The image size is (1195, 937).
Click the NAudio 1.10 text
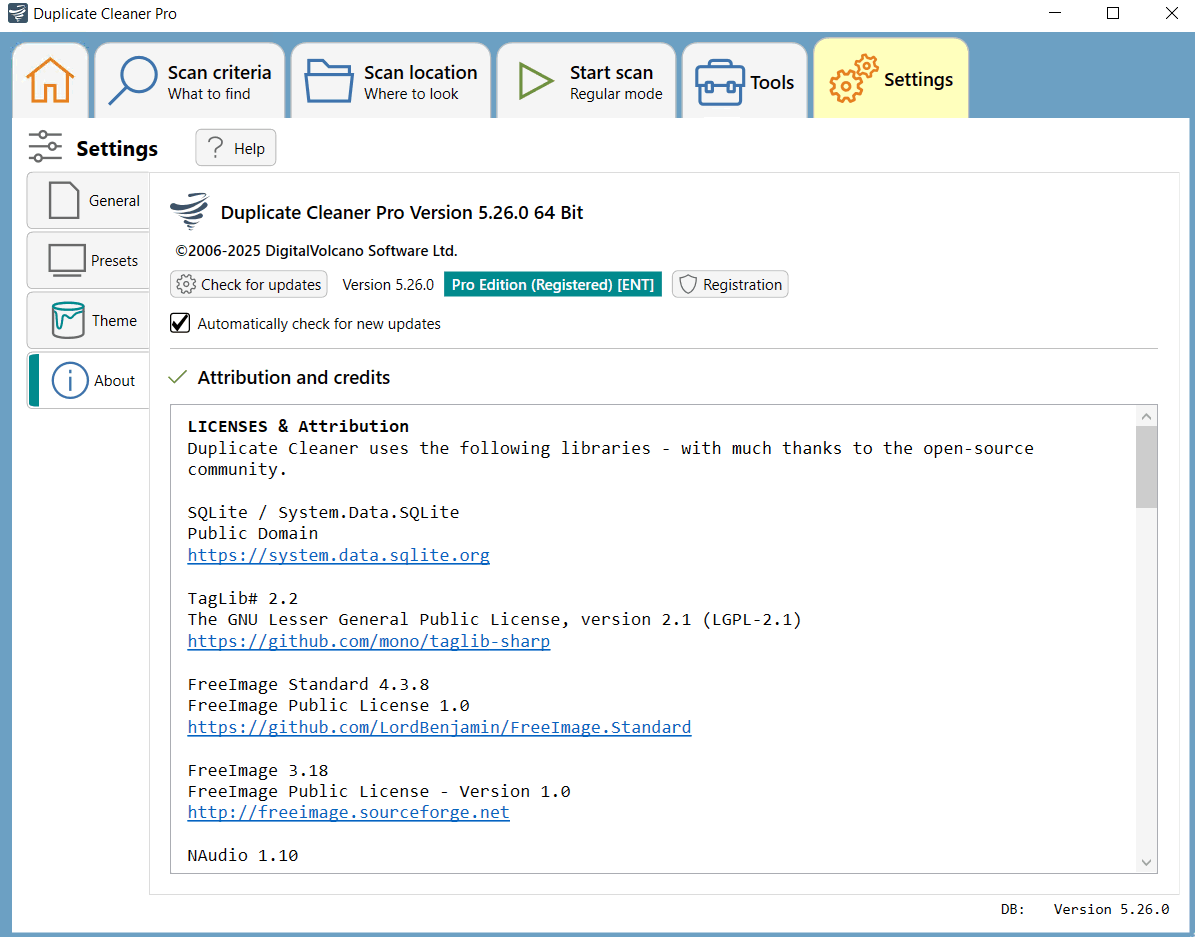coord(242,855)
